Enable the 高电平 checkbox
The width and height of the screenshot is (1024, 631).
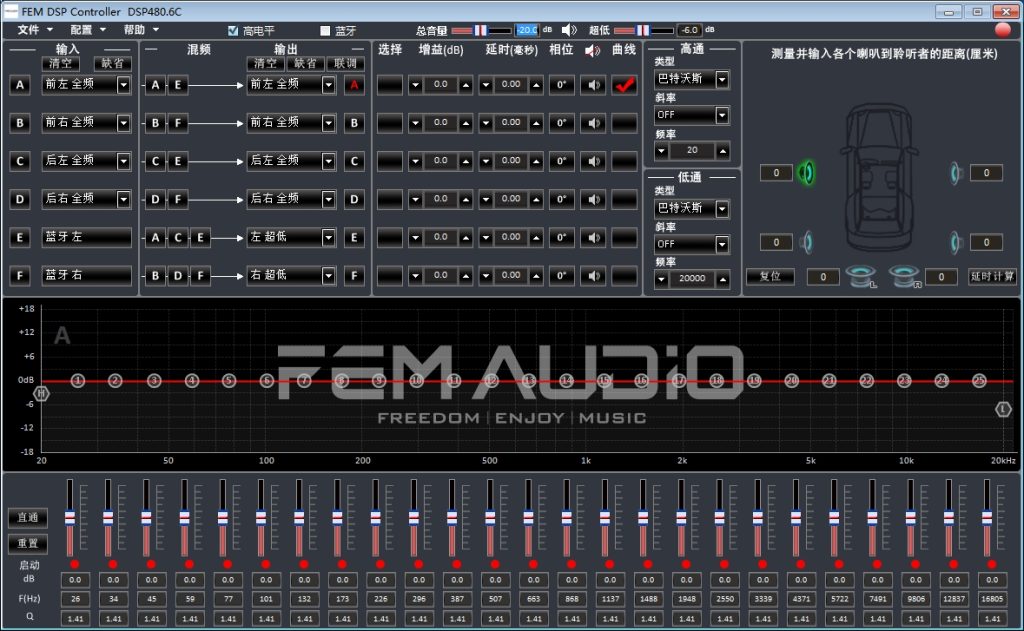pos(233,31)
